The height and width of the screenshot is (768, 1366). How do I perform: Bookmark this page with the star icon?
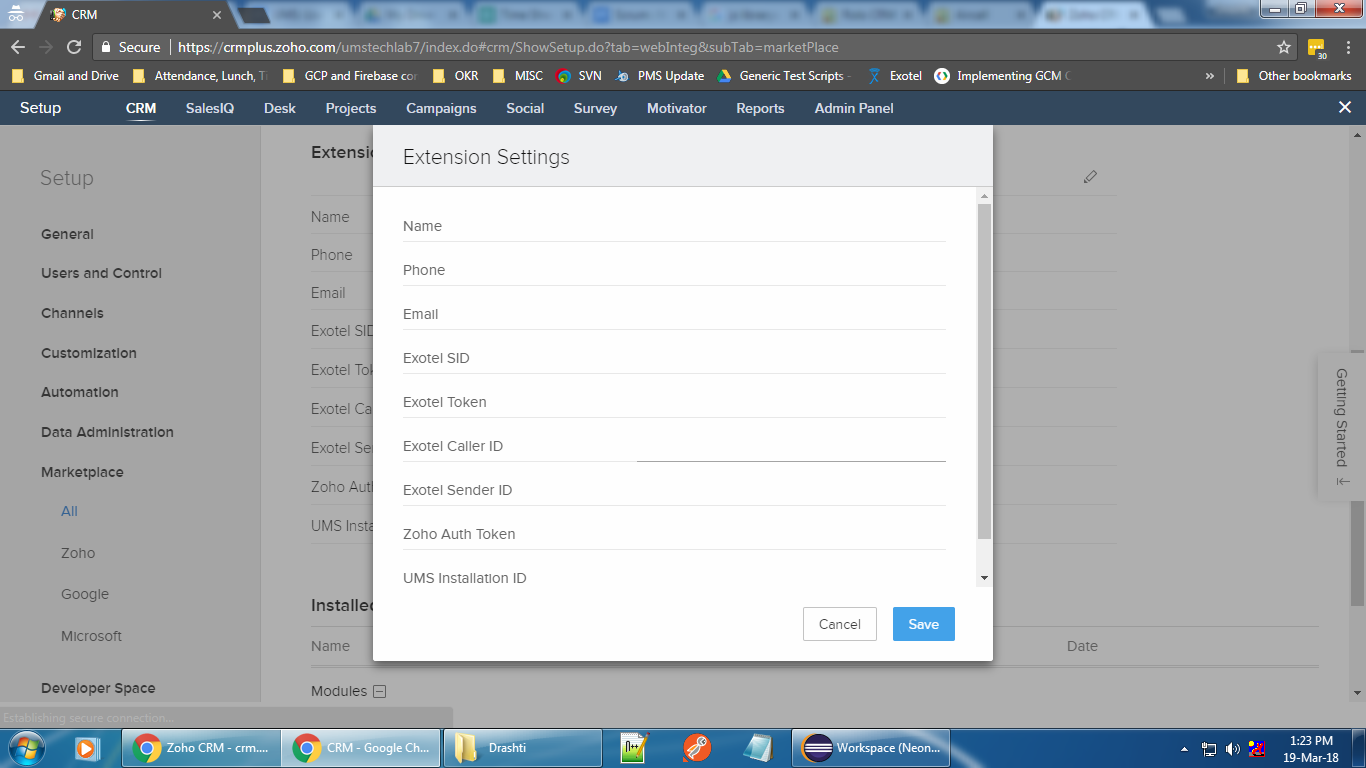click(x=1284, y=47)
